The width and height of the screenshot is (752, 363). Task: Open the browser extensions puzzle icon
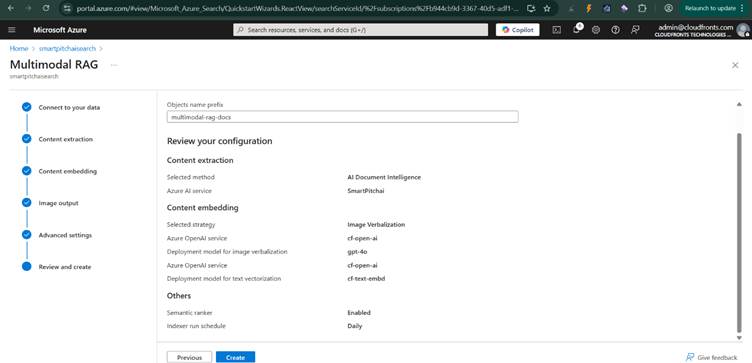642,8
